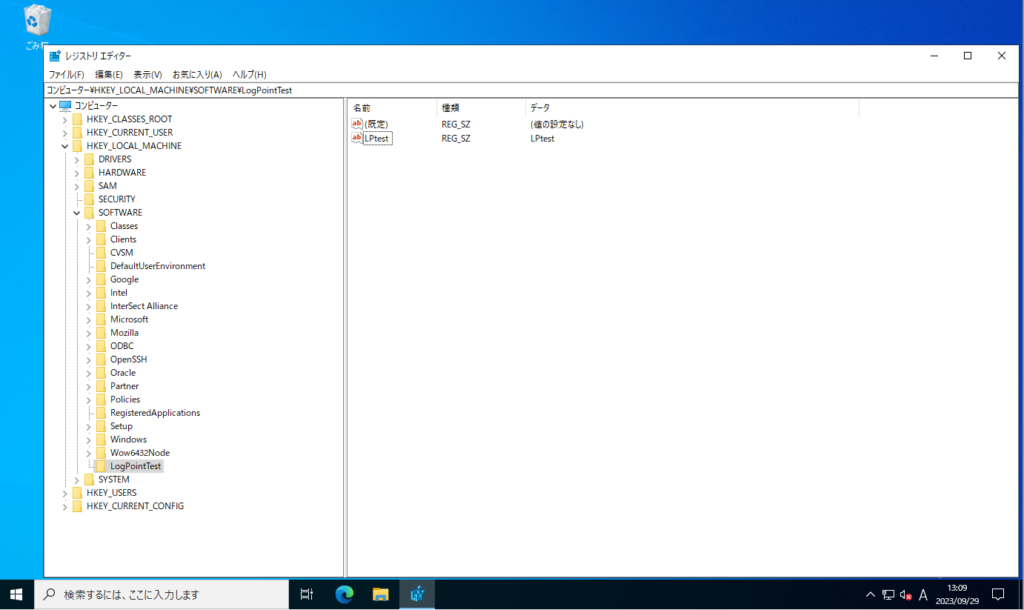Click the registry path address bar

tap(530, 90)
